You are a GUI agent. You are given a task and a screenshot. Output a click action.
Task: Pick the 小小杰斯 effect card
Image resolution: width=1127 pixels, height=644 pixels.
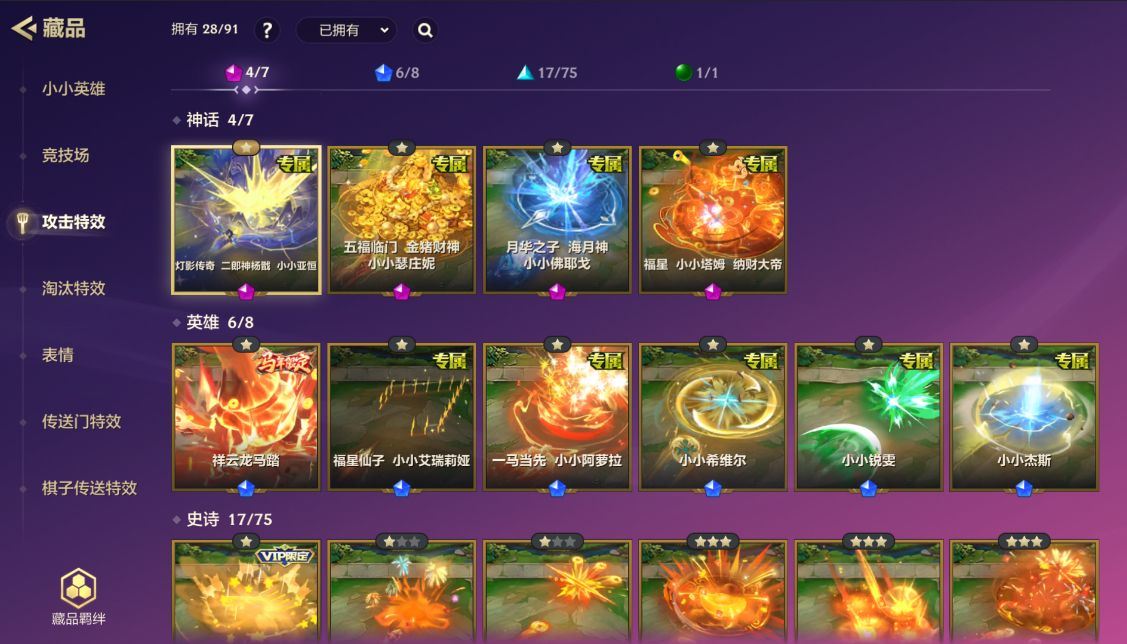[1024, 417]
